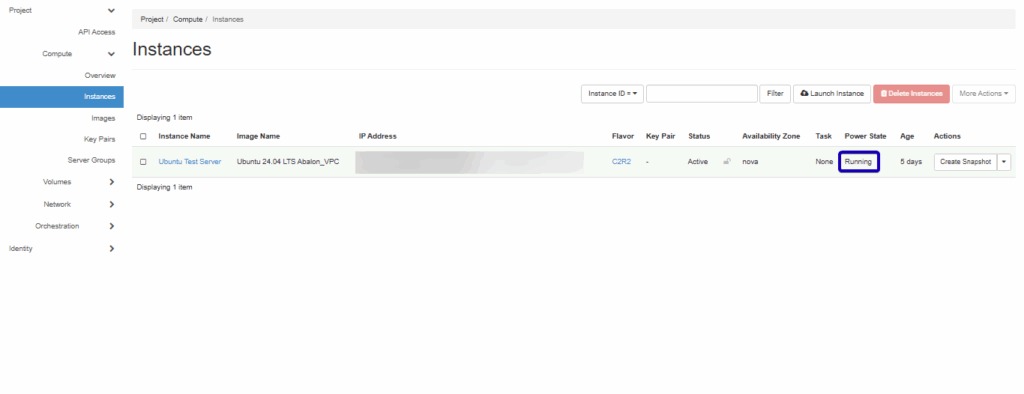Toggle the select-all instances checkbox
Viewport: 1024px width, 394px height.
[143, 137]
